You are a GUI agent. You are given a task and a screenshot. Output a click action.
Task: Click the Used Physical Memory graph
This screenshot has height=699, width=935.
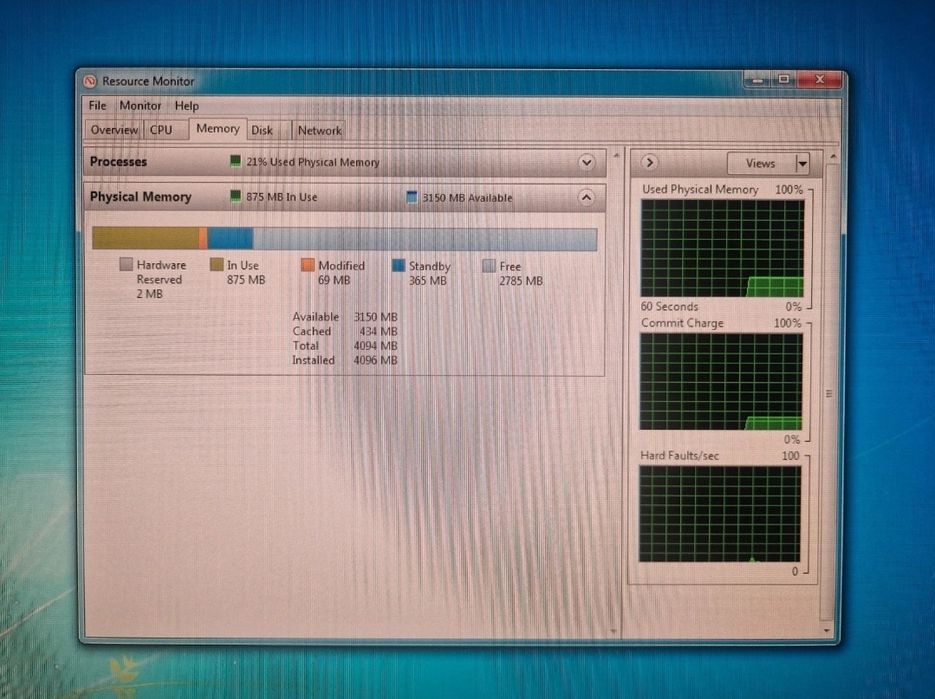pyautogui.click(x=723, y=248)
